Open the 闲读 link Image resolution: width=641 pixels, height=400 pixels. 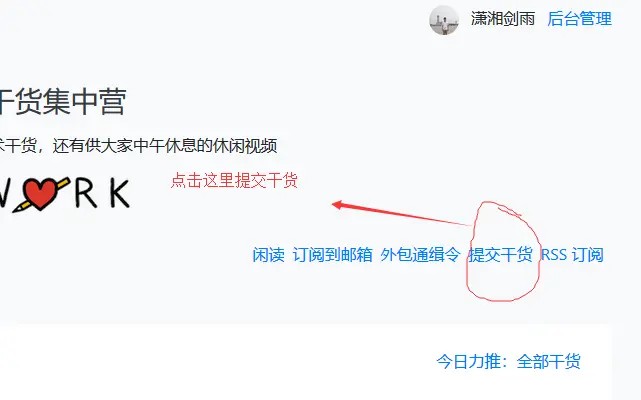(x=268, y=255)
